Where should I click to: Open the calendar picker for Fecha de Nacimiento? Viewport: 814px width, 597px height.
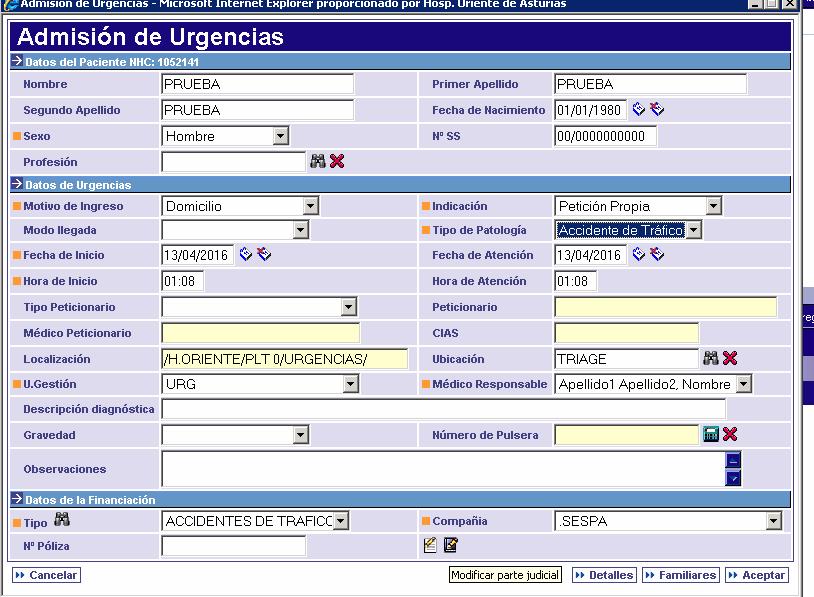[638, 110]
